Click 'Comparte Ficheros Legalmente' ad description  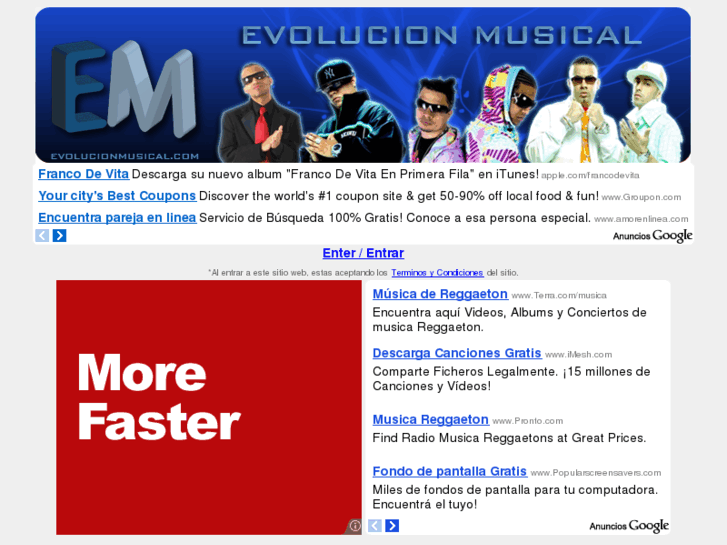511,378
